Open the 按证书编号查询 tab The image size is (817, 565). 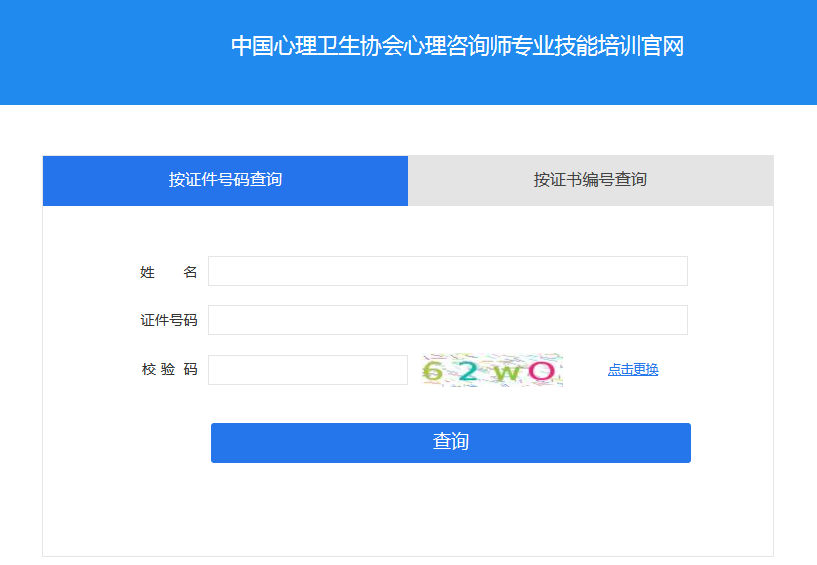pos(590,180)
